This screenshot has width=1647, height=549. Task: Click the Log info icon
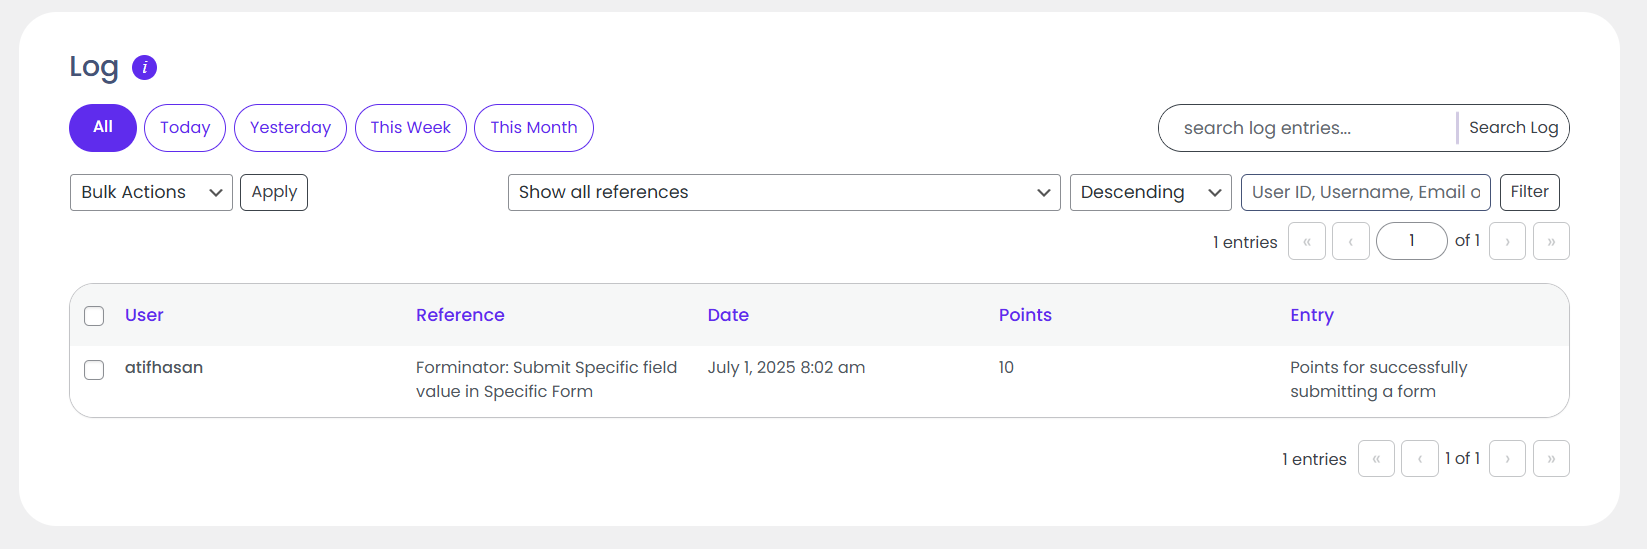[x=144, y=67]
